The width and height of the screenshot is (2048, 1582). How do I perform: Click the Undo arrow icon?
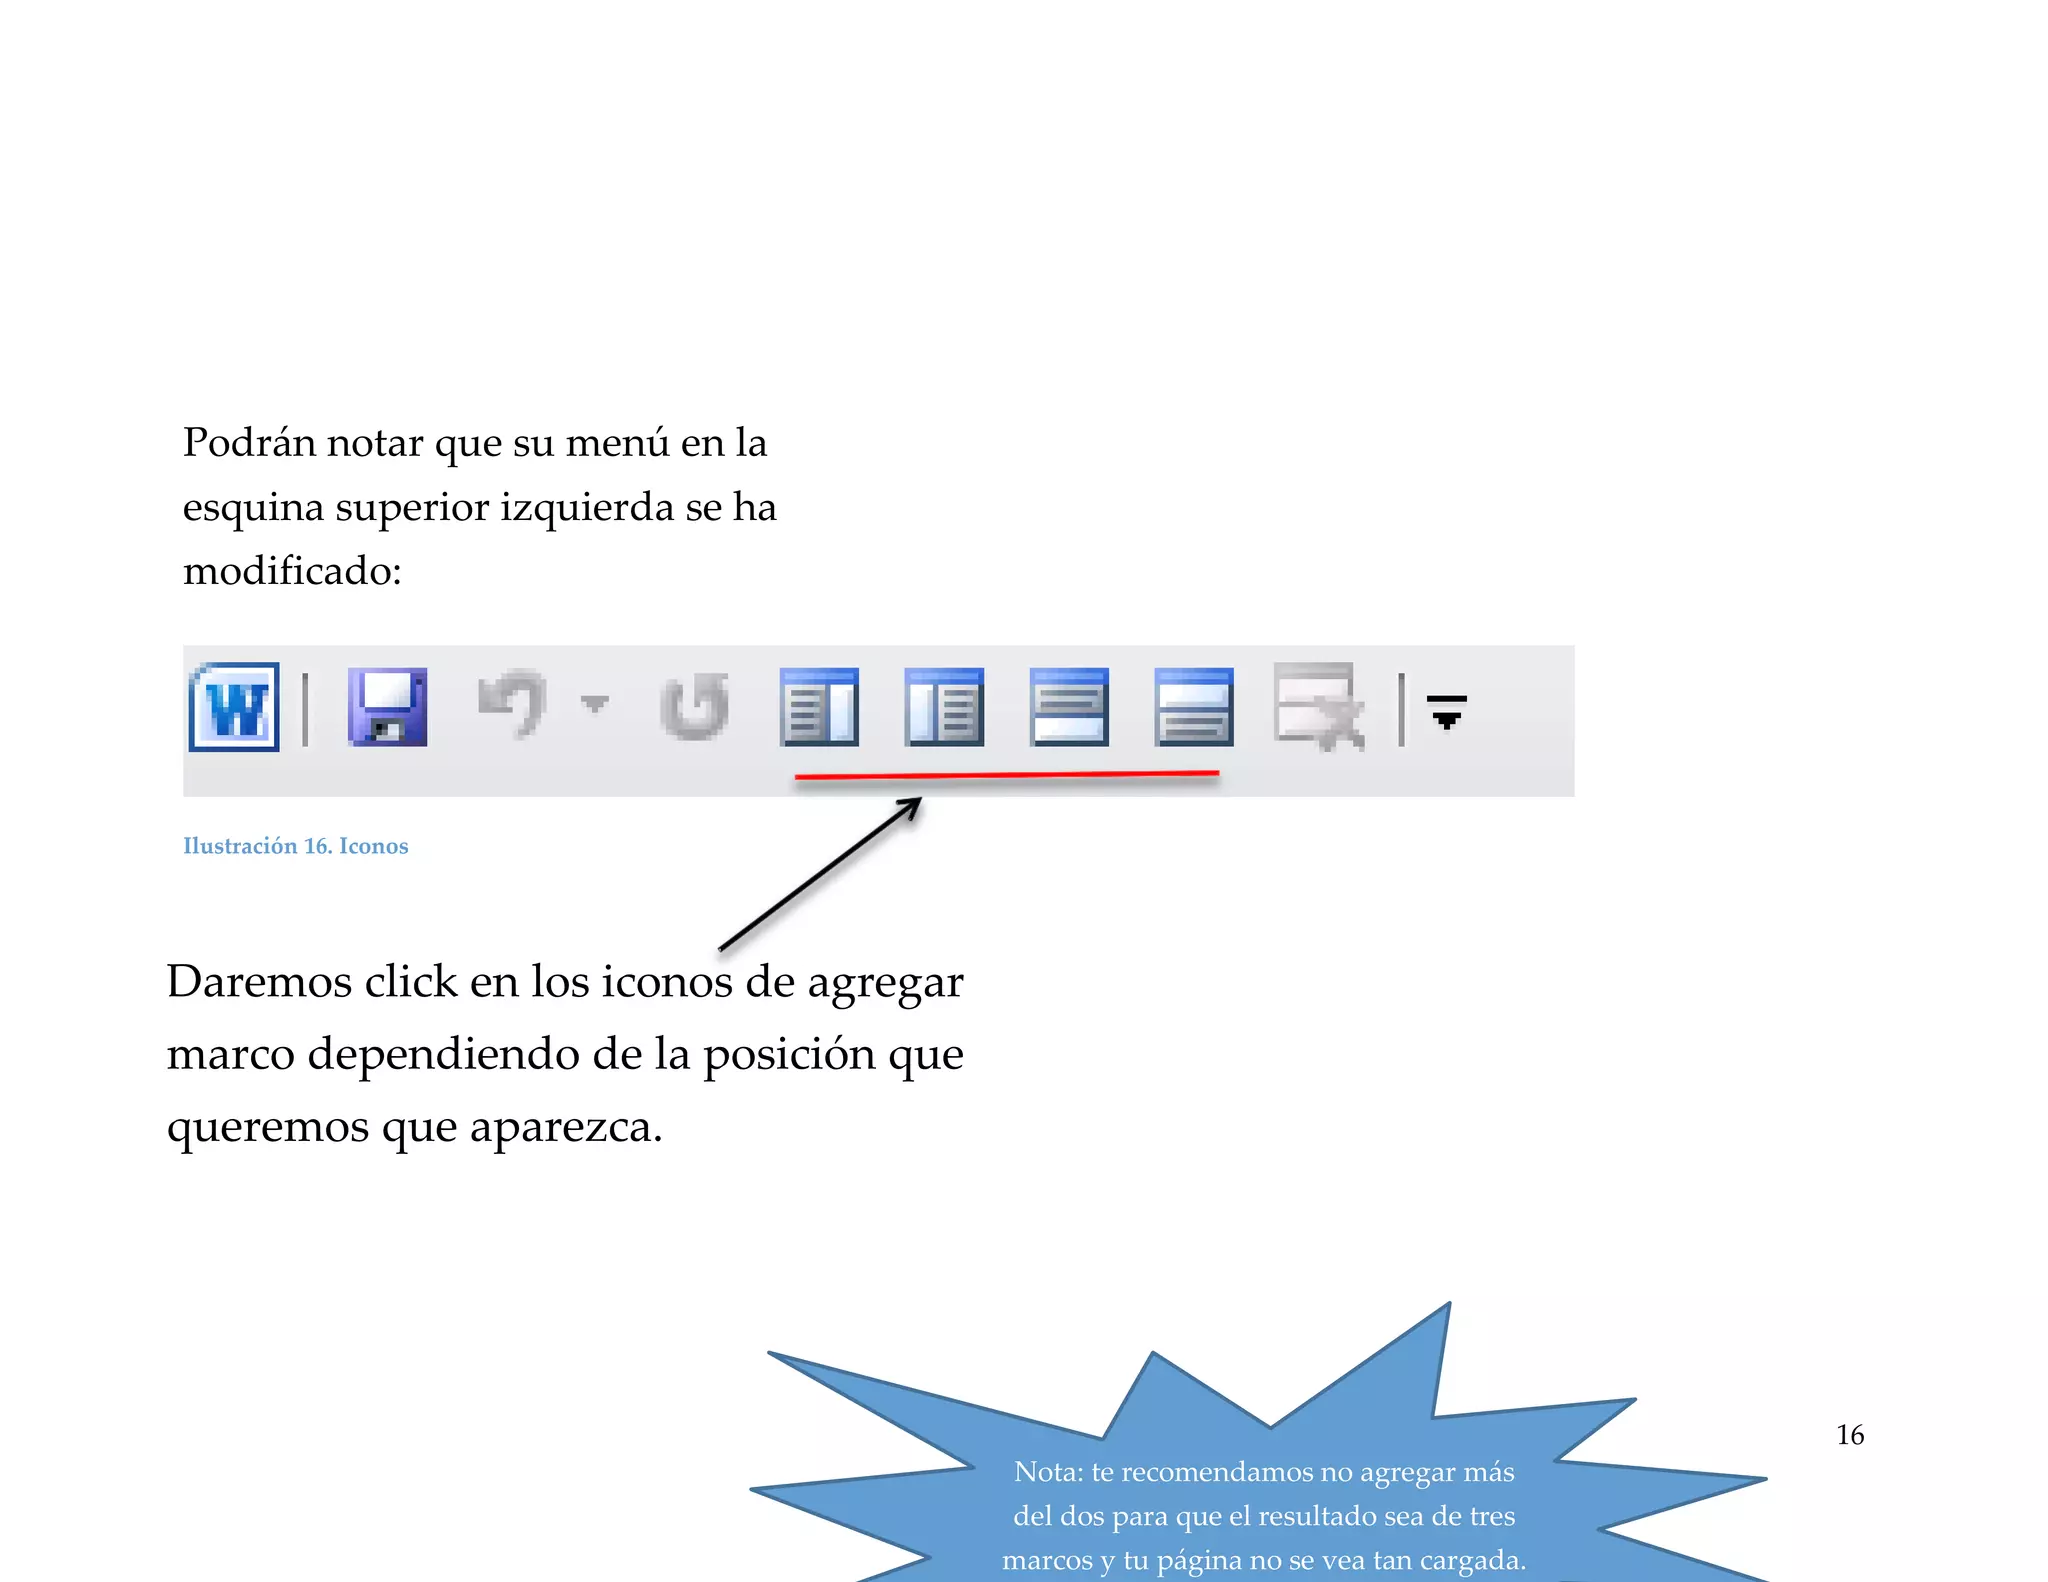click(513, 704)
